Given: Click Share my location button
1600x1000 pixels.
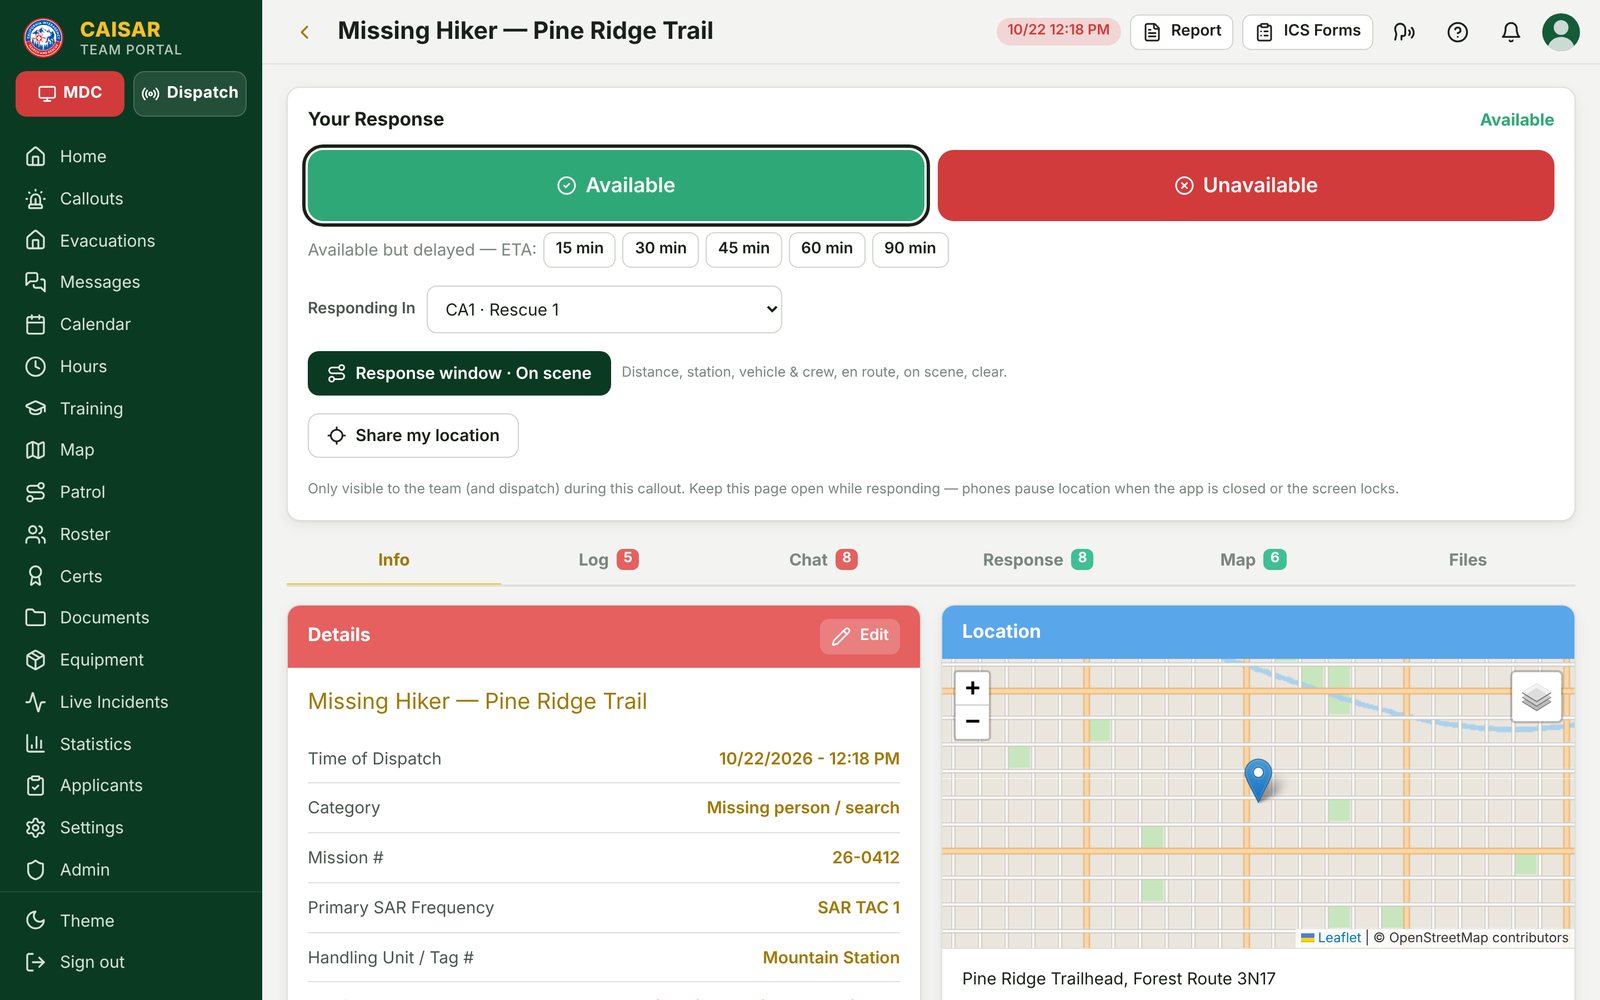Looking at the screenshot, I should pyautogui.click(x=413, y=436).
